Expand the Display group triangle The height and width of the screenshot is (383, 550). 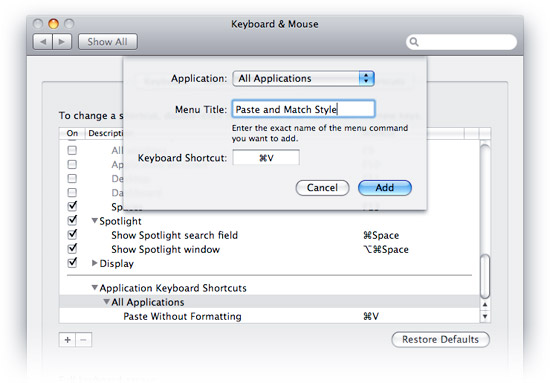(94, 263)
